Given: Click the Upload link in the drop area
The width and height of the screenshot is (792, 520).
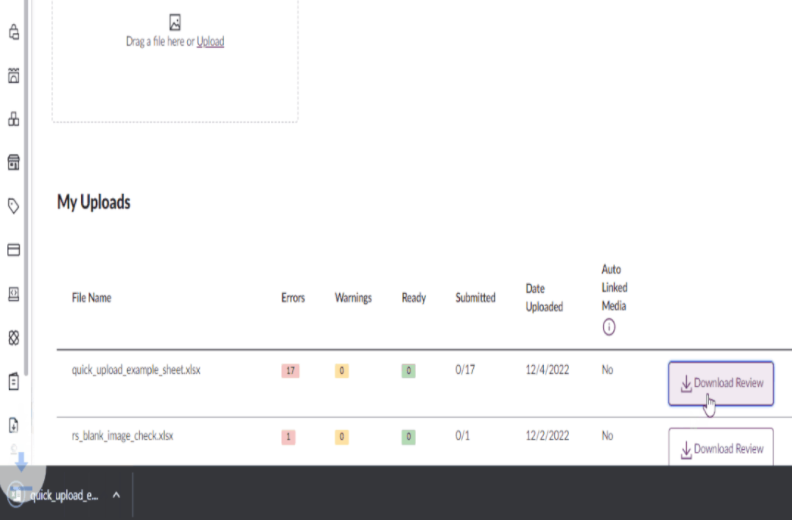Looking at the screenshot, I should click(210, 42).
